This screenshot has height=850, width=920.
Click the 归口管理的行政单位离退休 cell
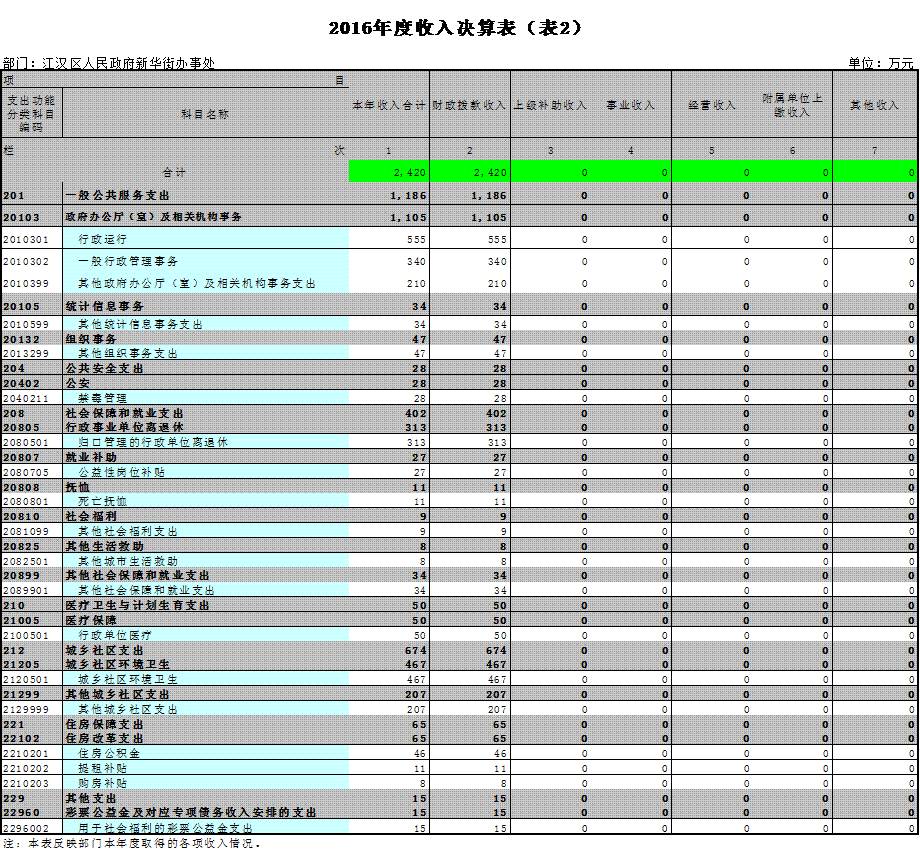152,442
